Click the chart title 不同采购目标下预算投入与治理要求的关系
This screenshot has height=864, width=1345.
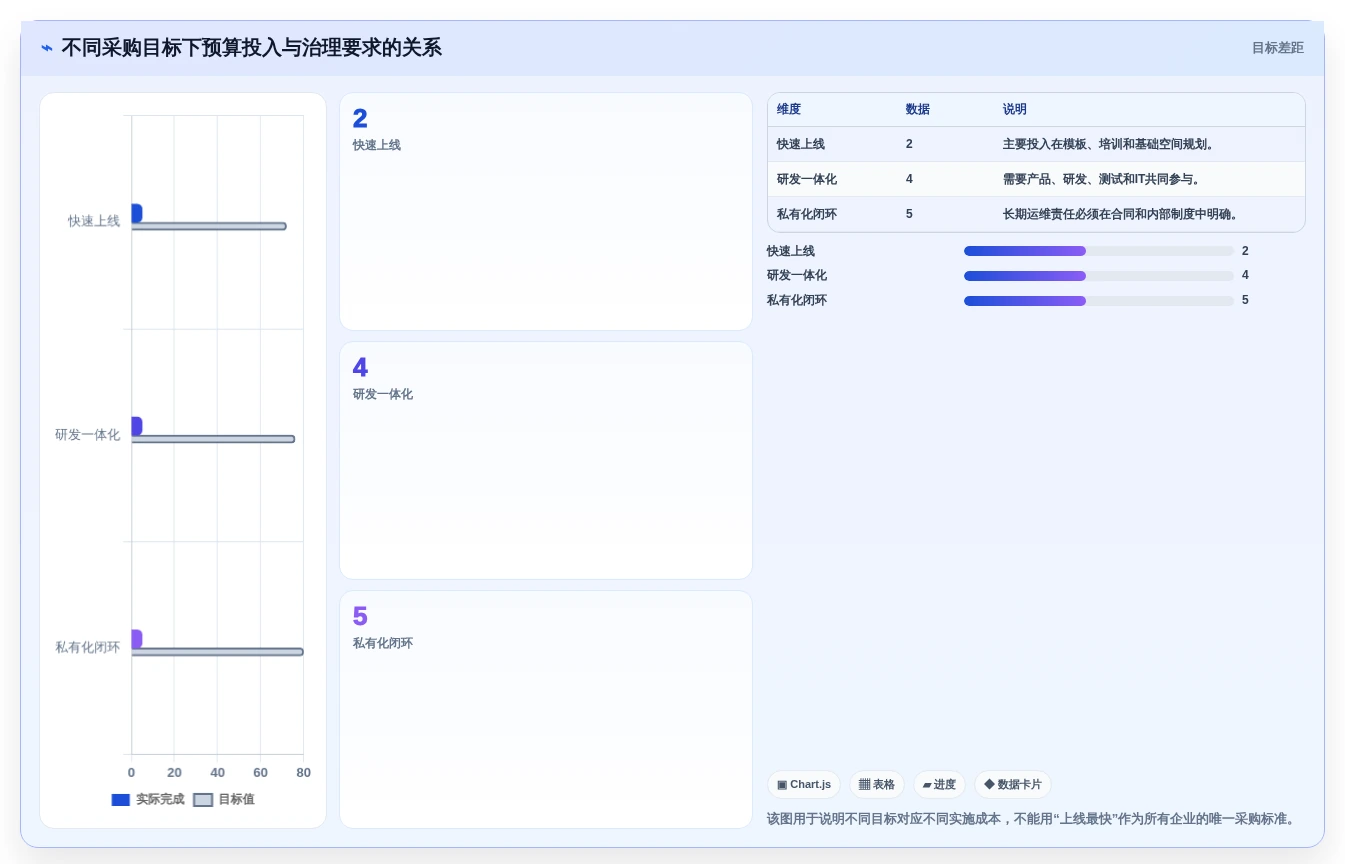[x=251, y=48]
